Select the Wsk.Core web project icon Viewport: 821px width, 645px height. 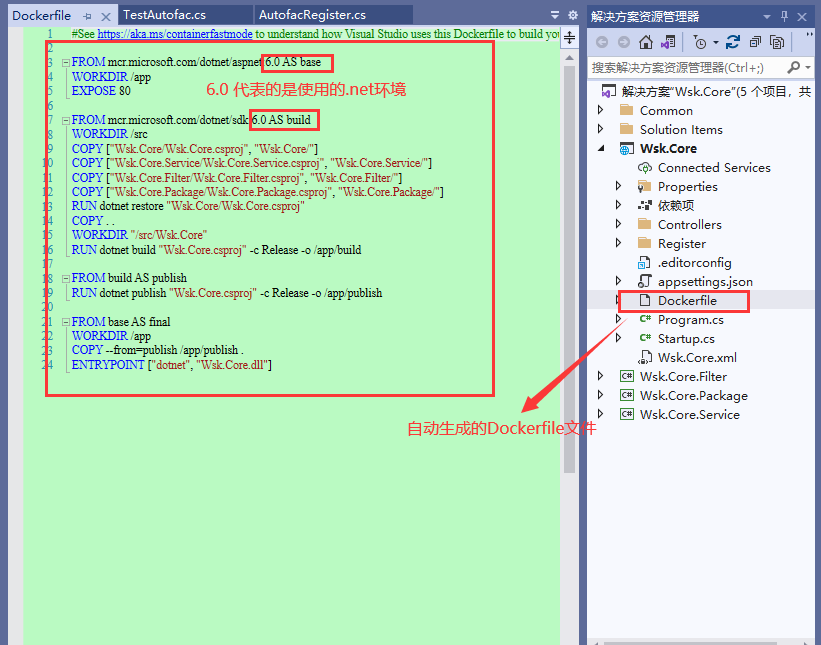tap(626, 149)
